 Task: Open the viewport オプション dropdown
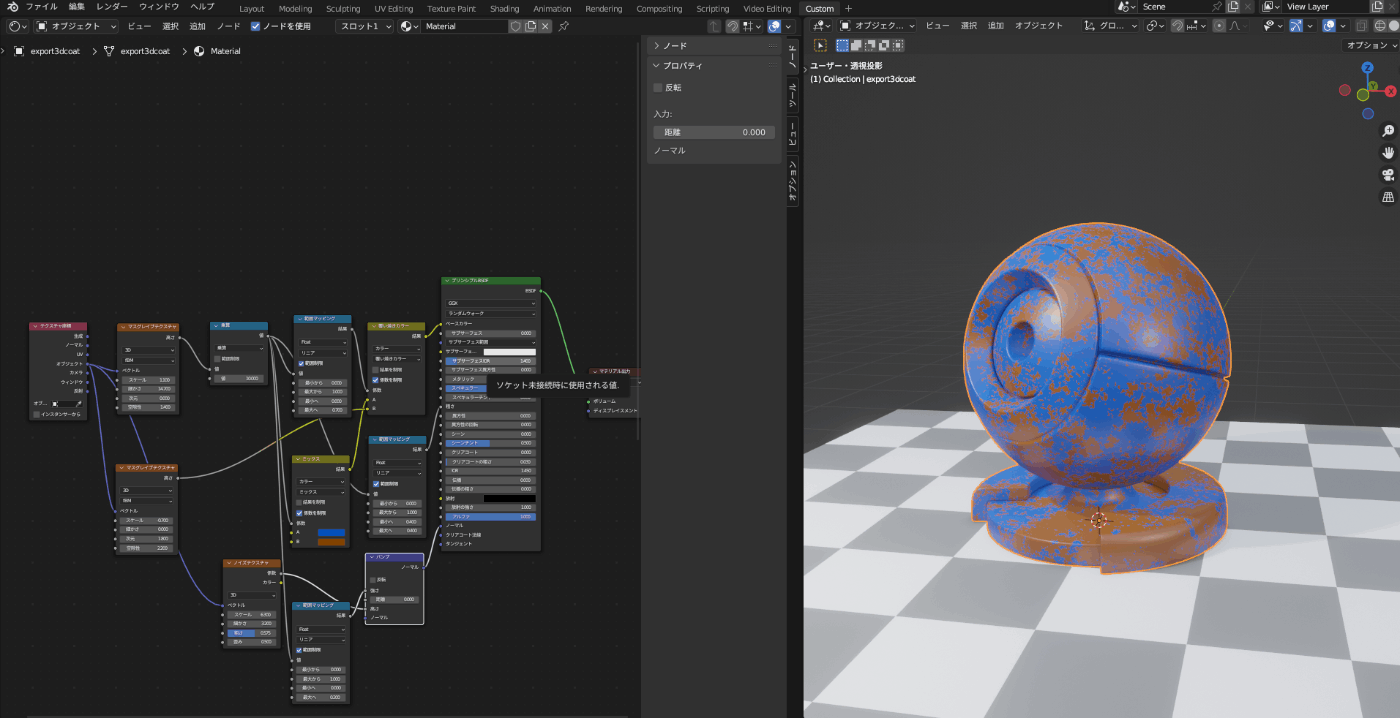click(1368, 45)
